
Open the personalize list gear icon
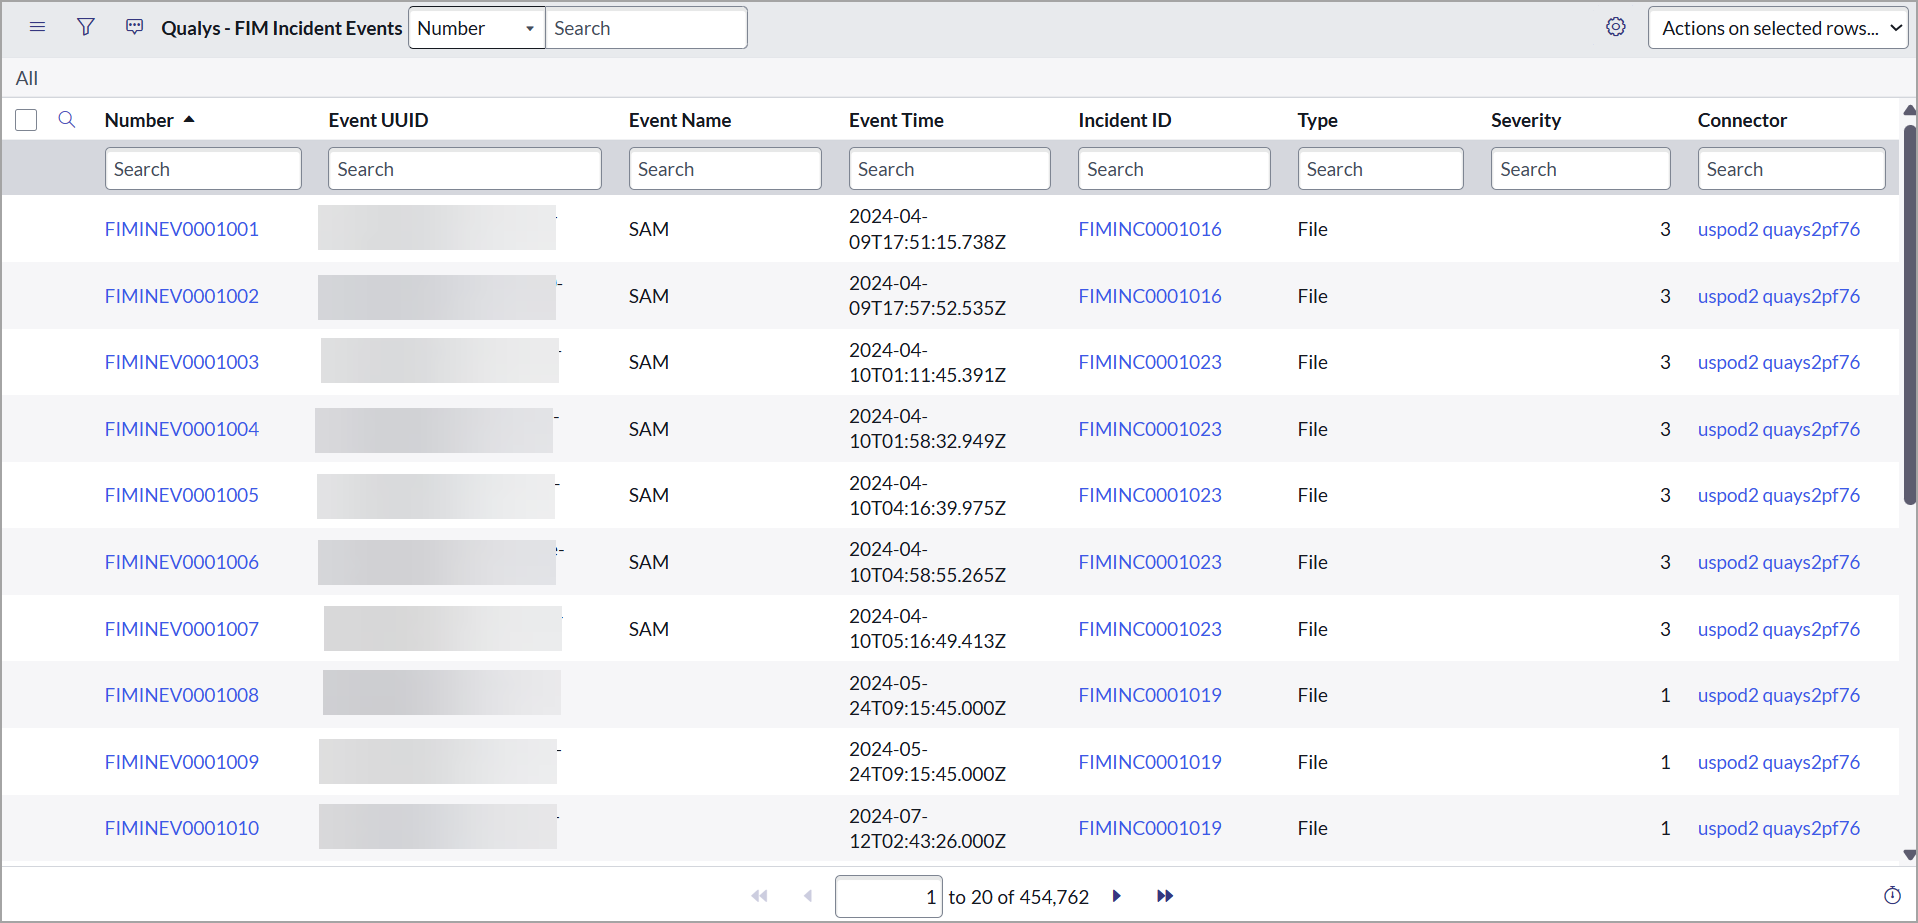coord(1615,27)
